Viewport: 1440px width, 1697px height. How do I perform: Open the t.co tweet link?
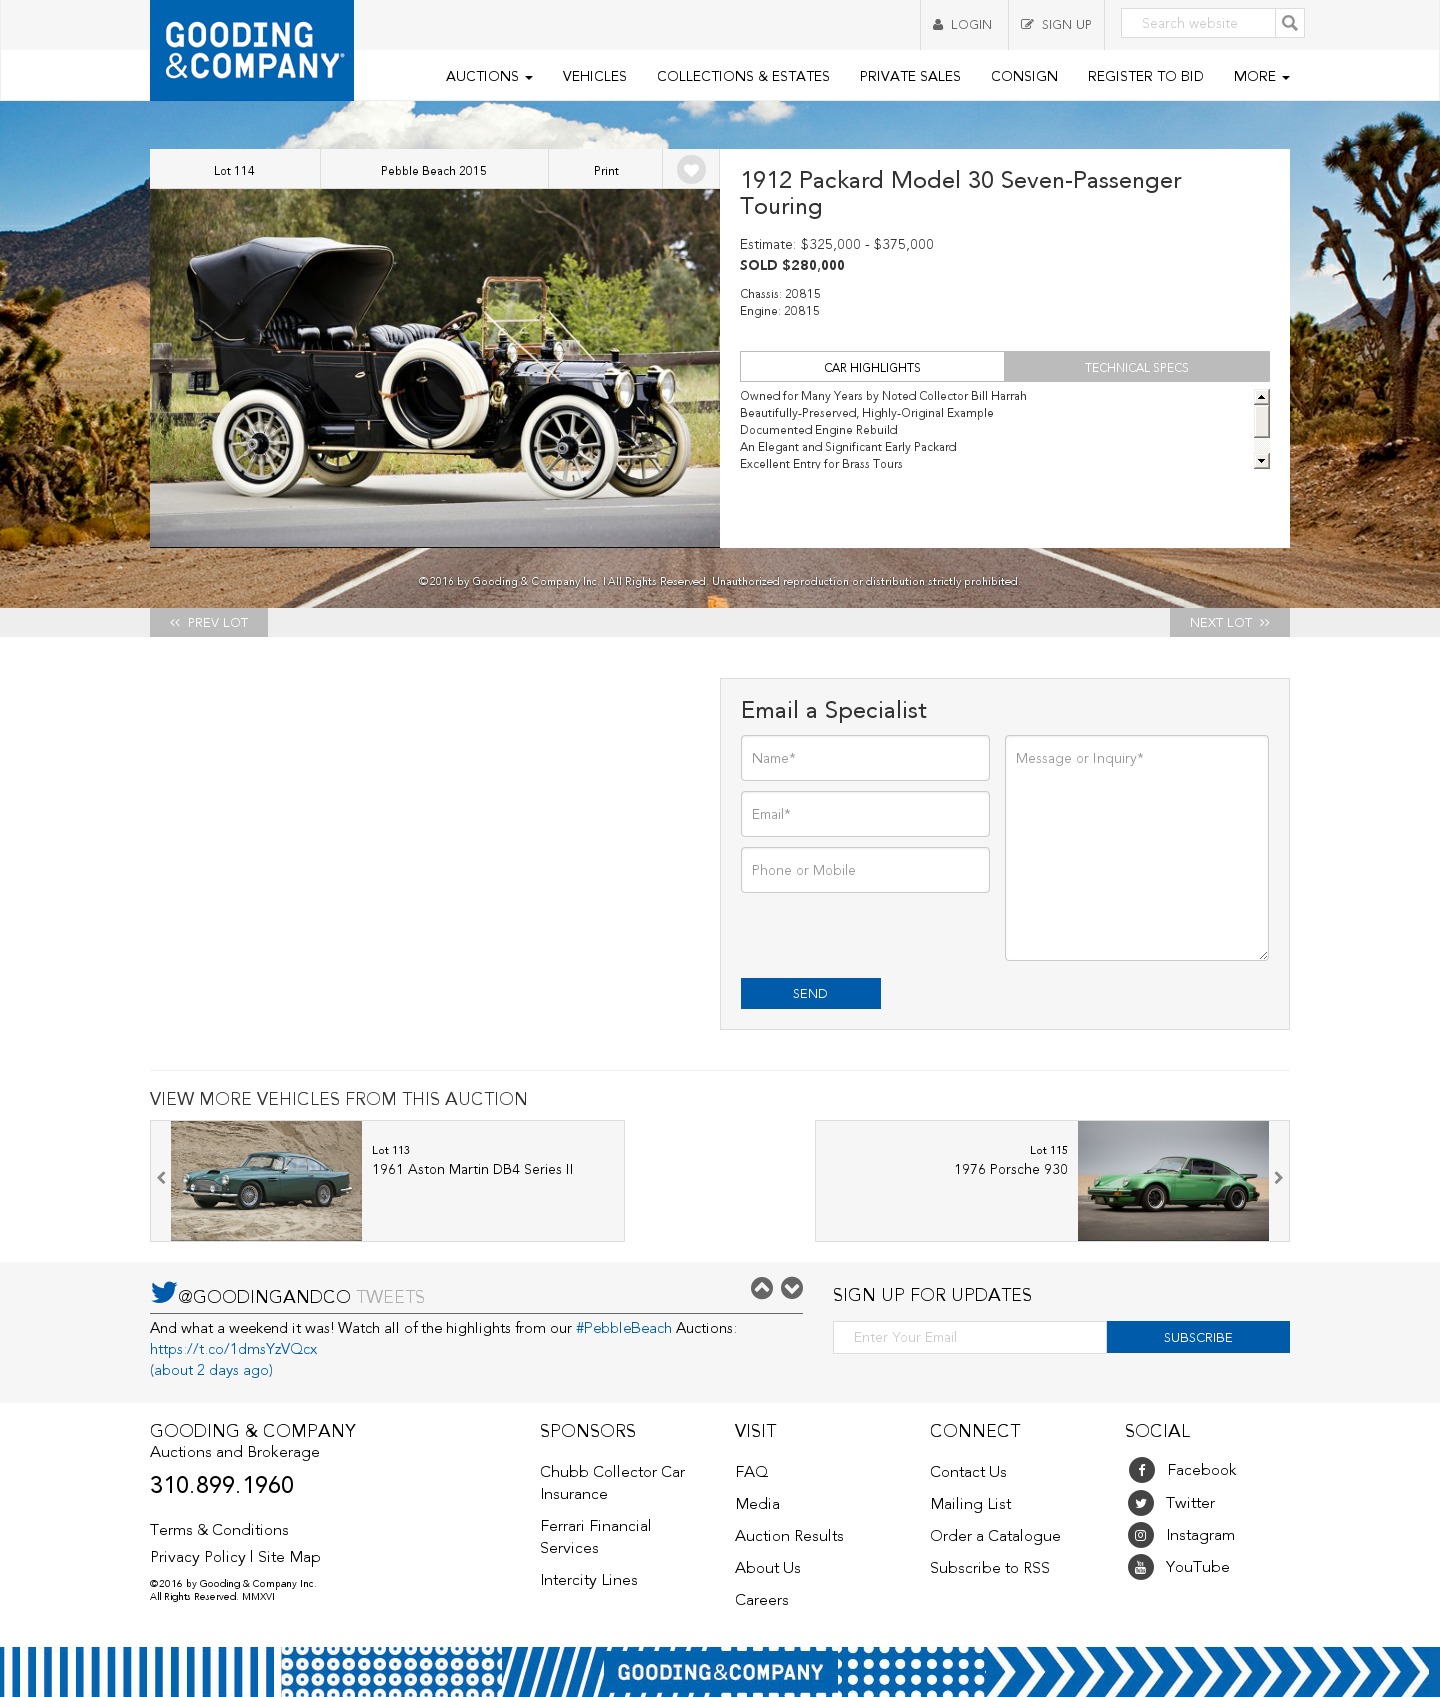point(234,1349)
